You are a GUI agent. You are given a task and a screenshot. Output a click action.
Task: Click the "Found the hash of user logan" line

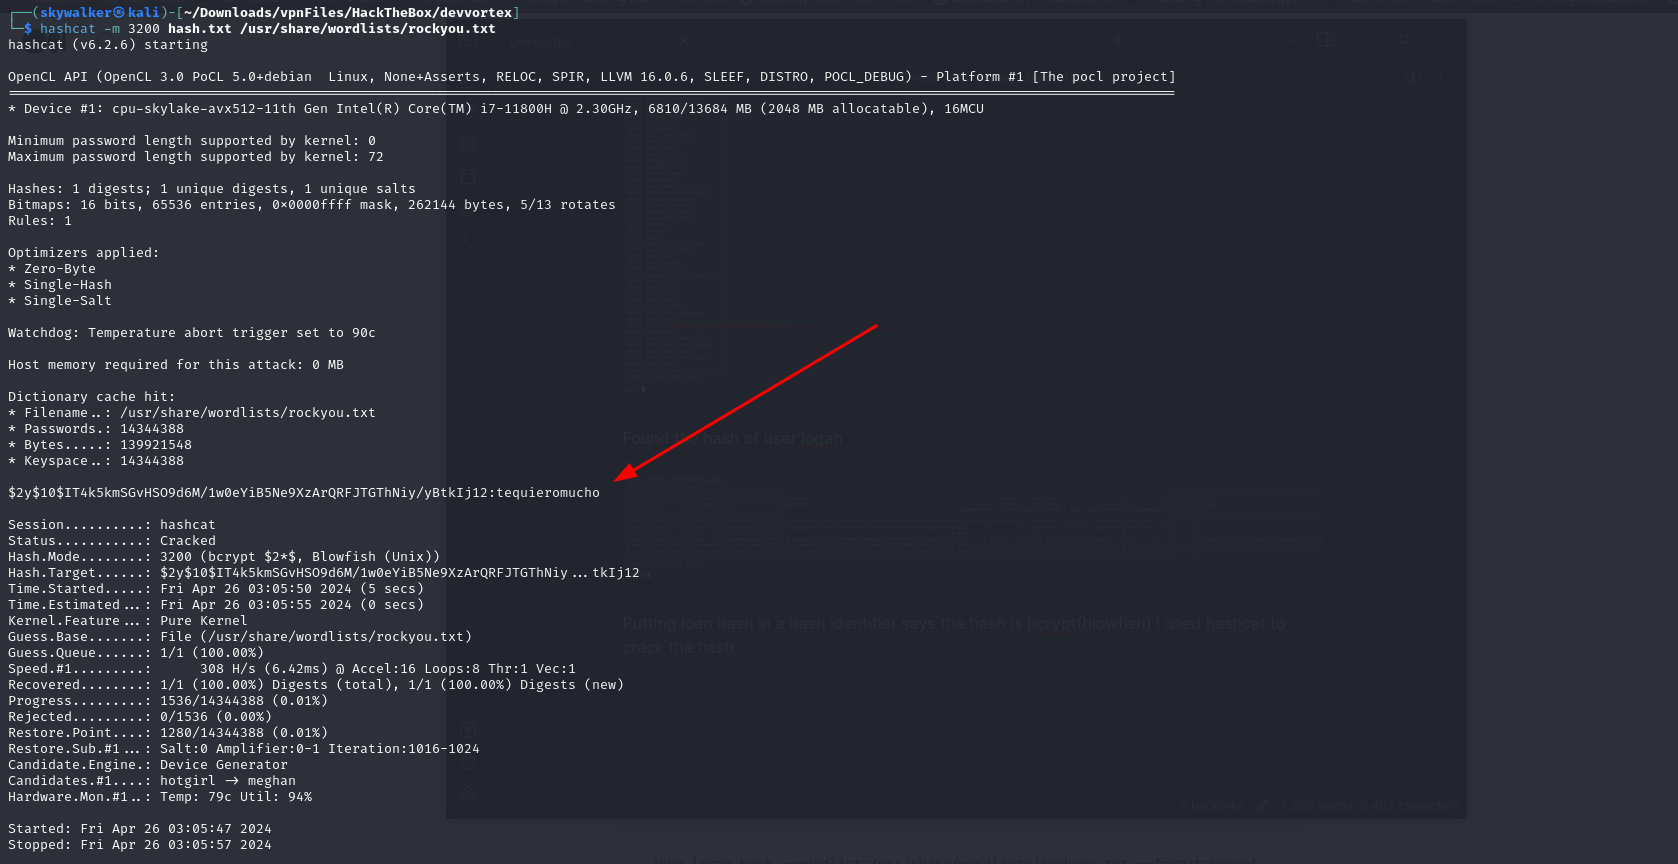732,439
